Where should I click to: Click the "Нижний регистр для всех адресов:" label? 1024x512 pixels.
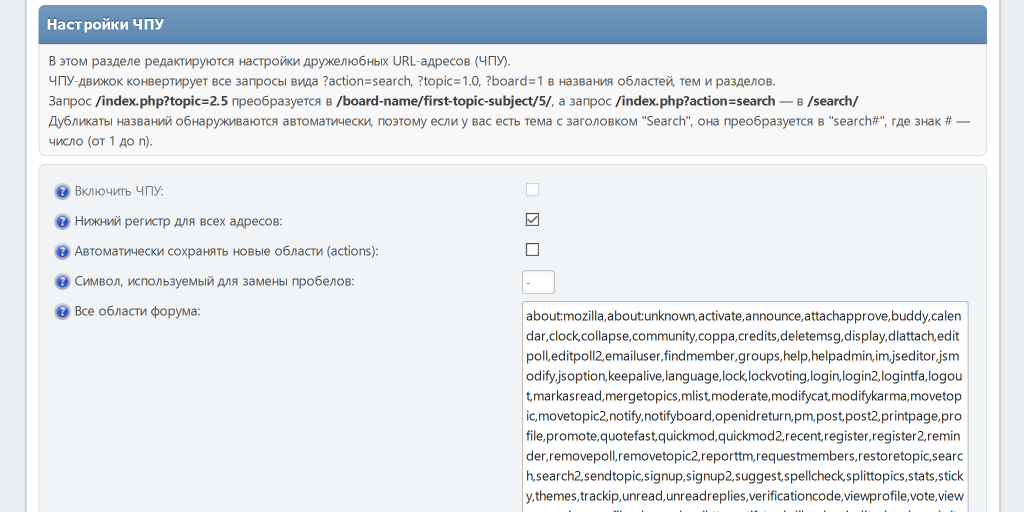pyautogui.click(x=178, y=220)
